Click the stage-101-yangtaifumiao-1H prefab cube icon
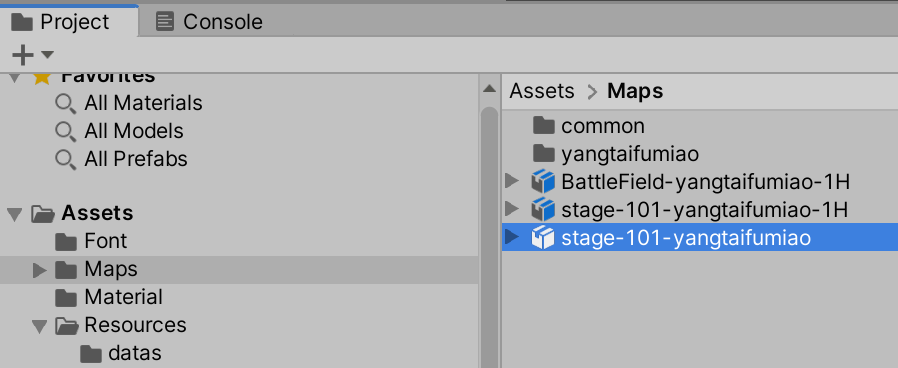 [x=543, y=210]
